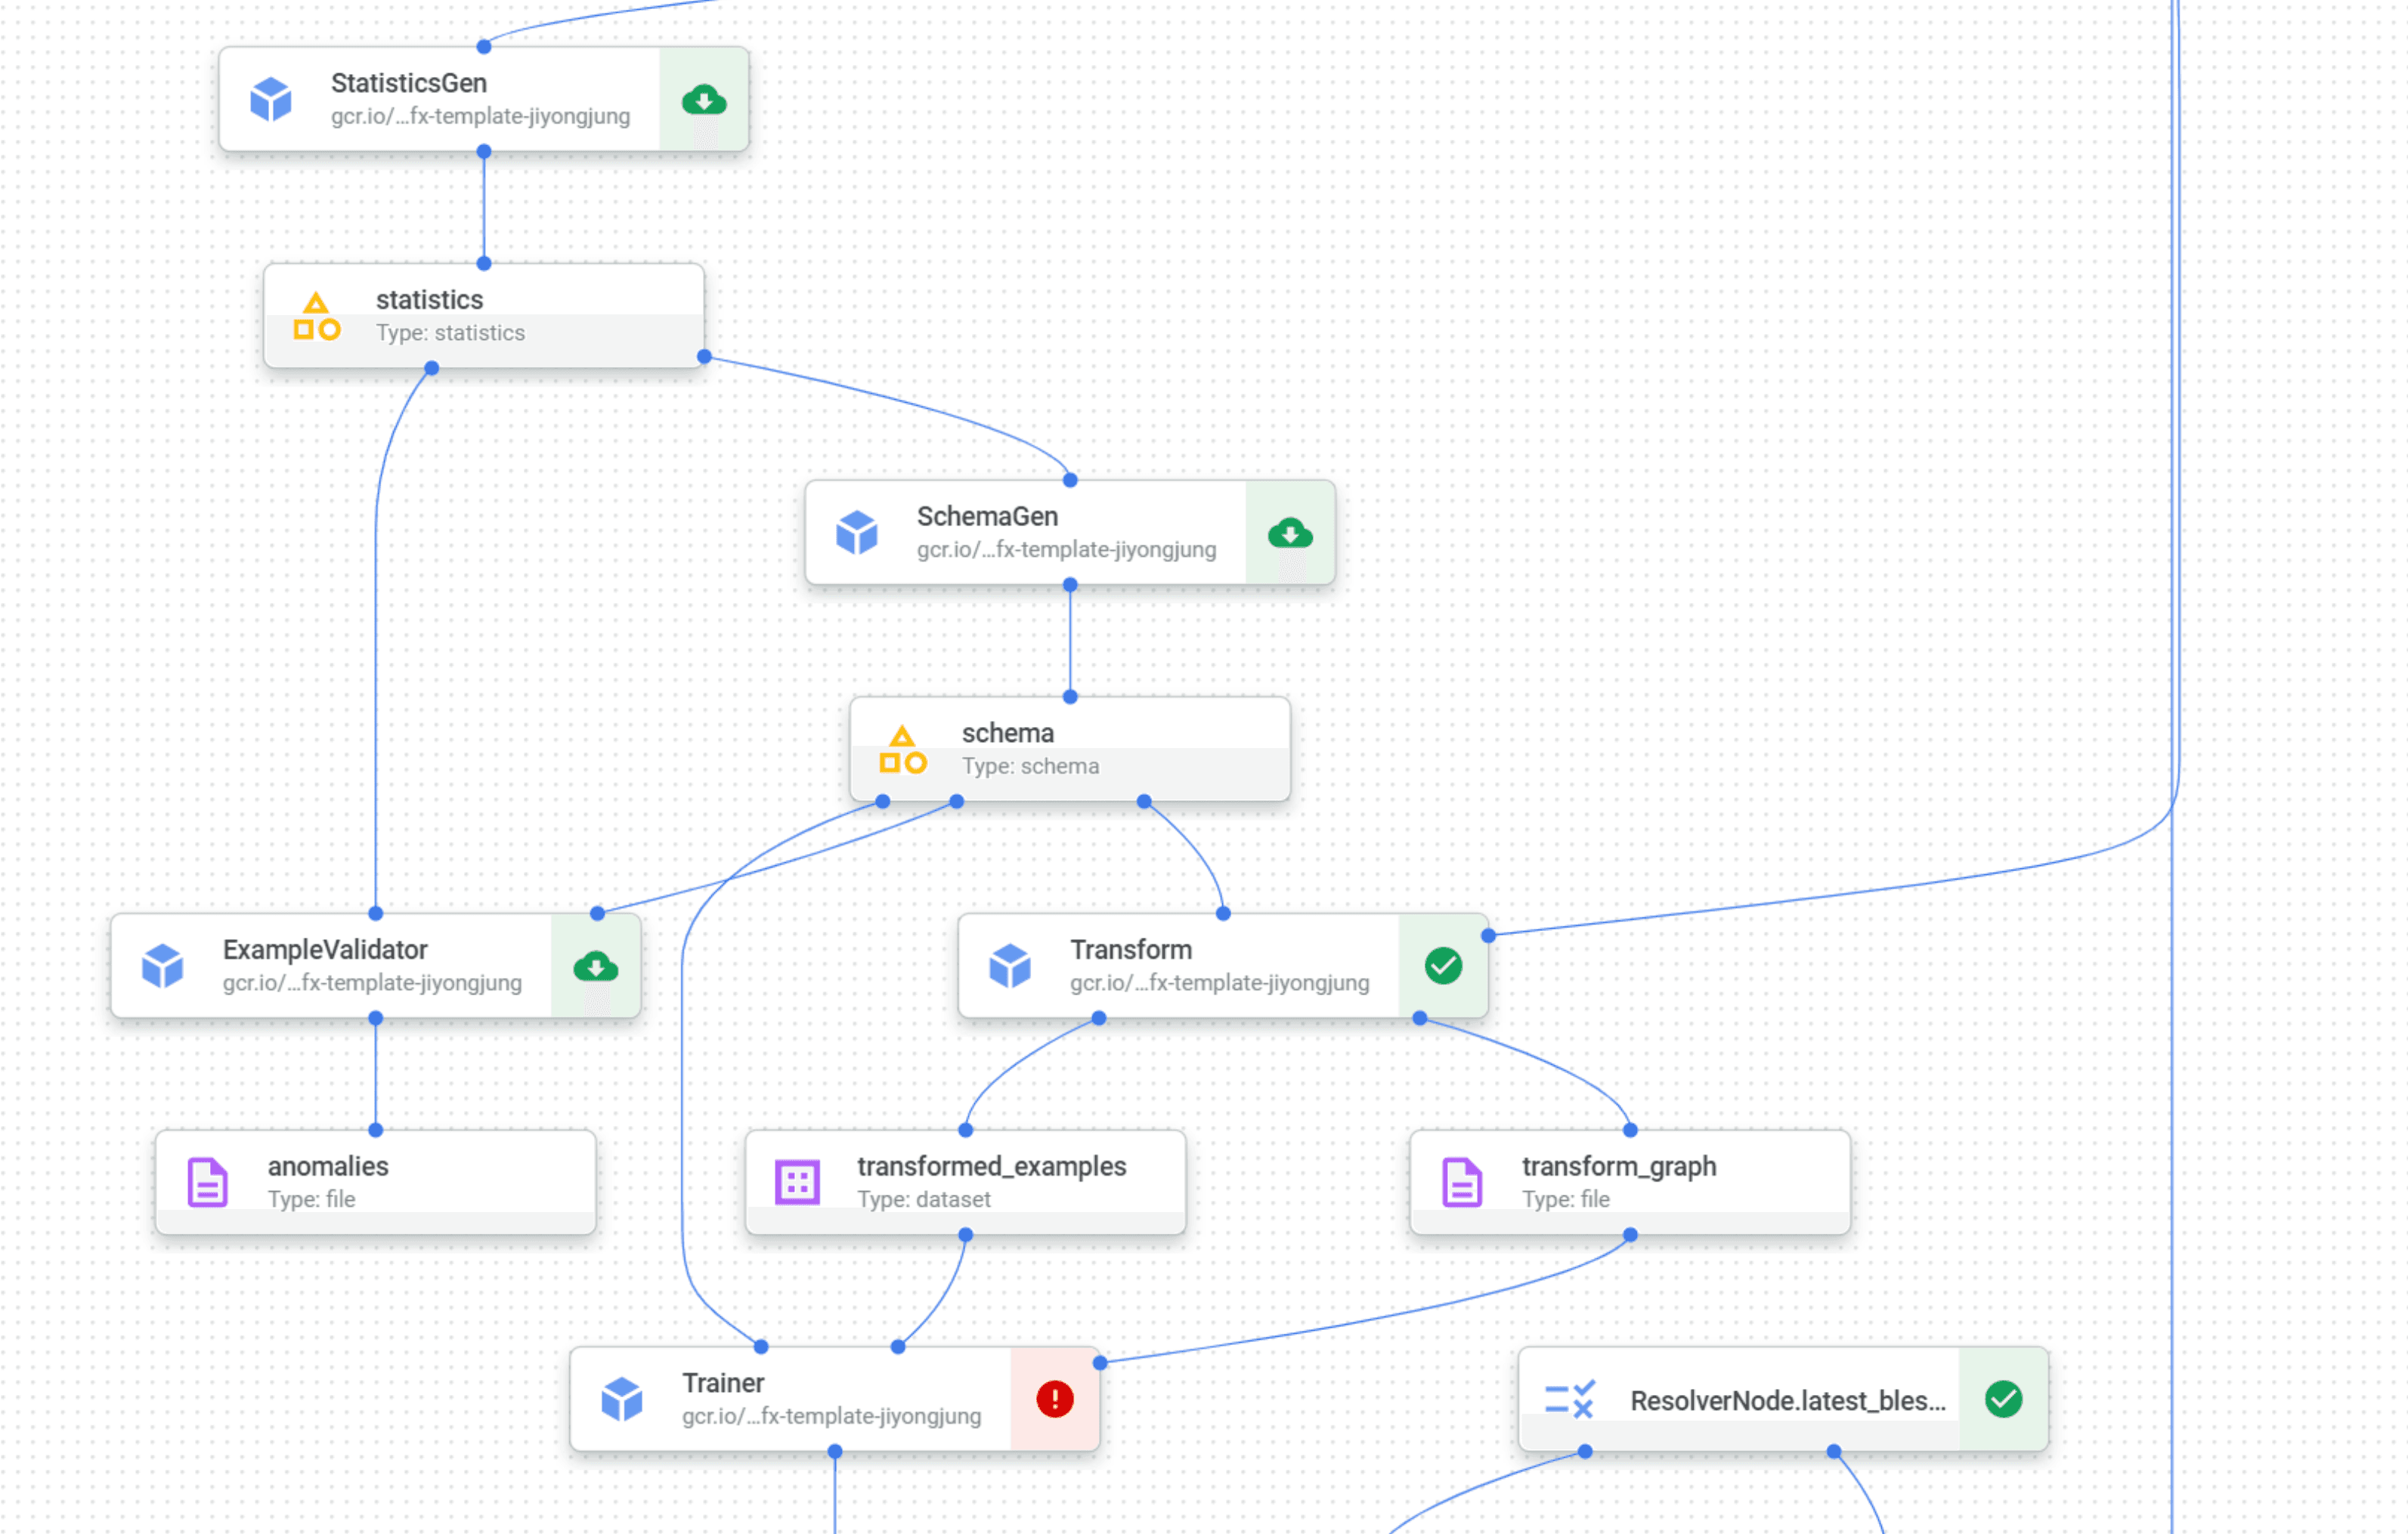
Task: Click SchemaGen cached cloud download icon
Action: [1290, 533]
